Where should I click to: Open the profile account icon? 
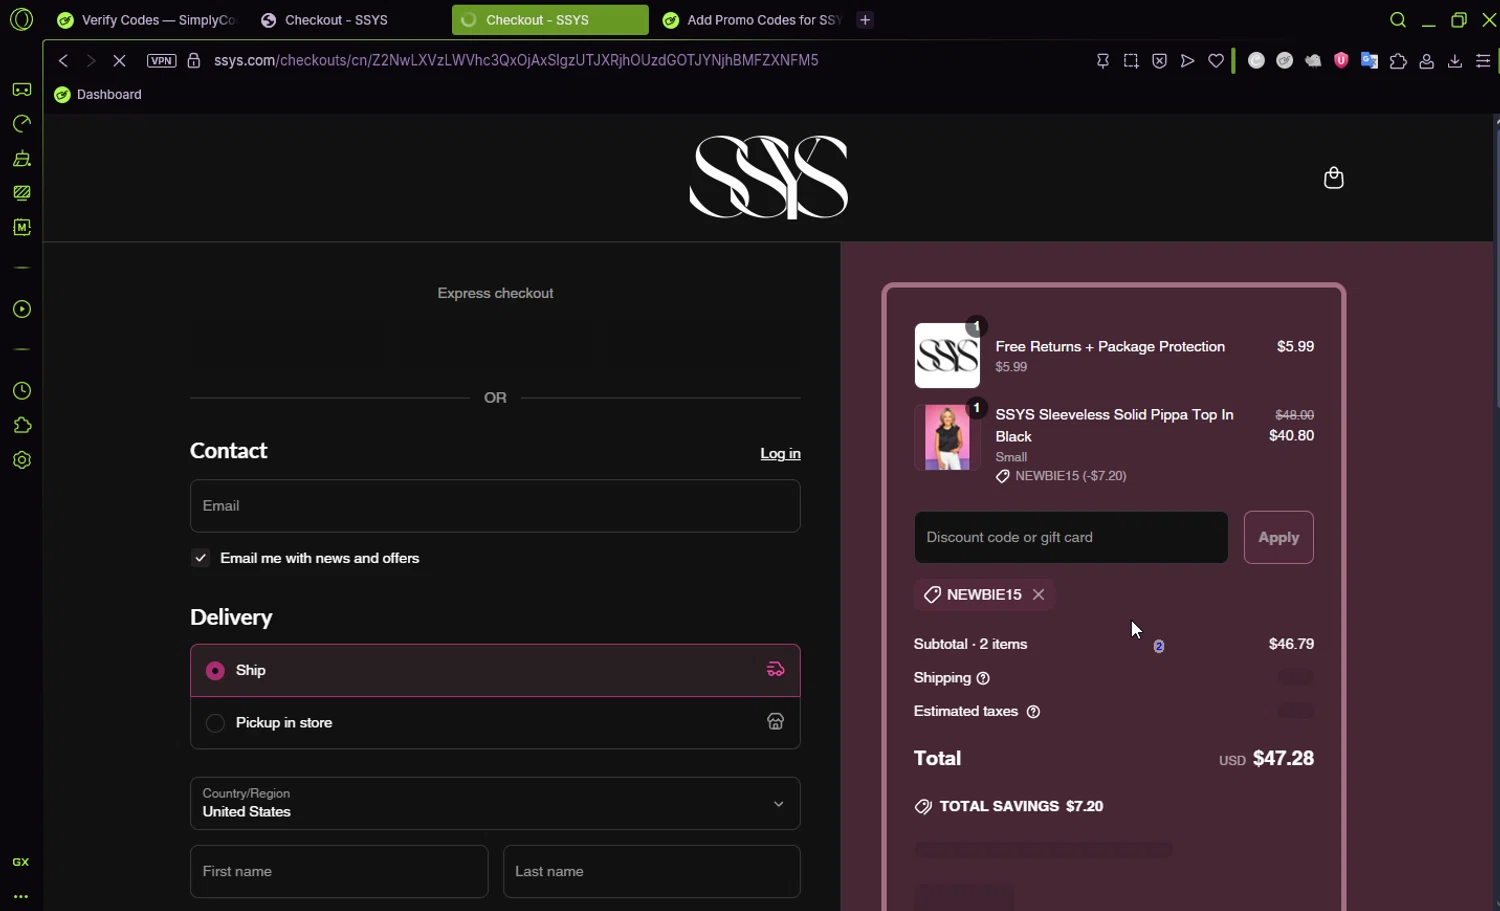[x=1427, y=61]
